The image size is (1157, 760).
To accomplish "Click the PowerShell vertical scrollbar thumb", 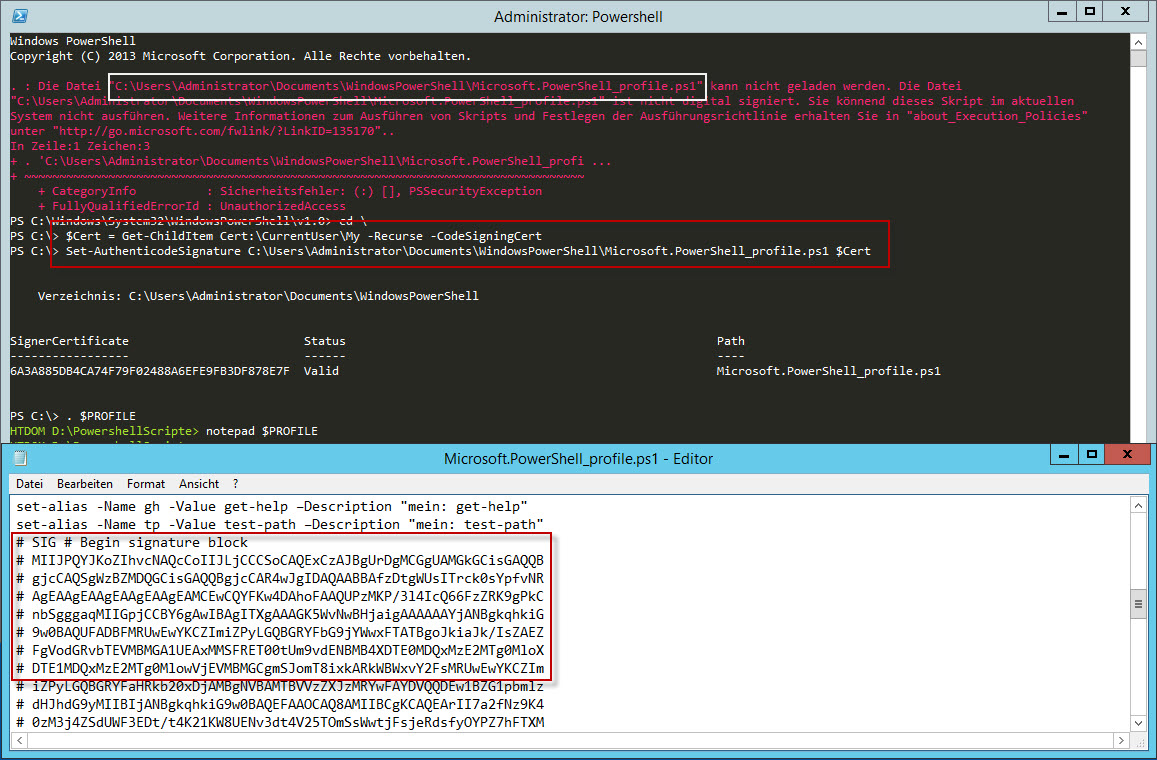I will [1138, 59].
